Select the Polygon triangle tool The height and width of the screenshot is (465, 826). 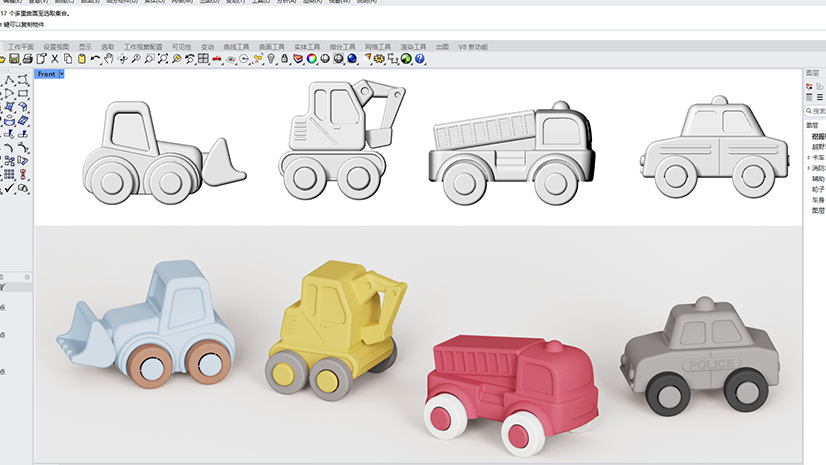coord(9,93)
